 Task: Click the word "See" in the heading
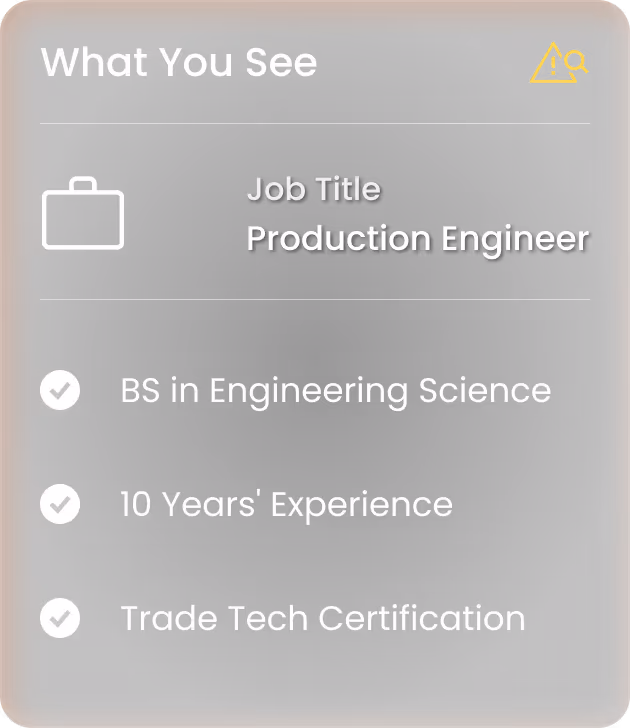tap(281, 62)
